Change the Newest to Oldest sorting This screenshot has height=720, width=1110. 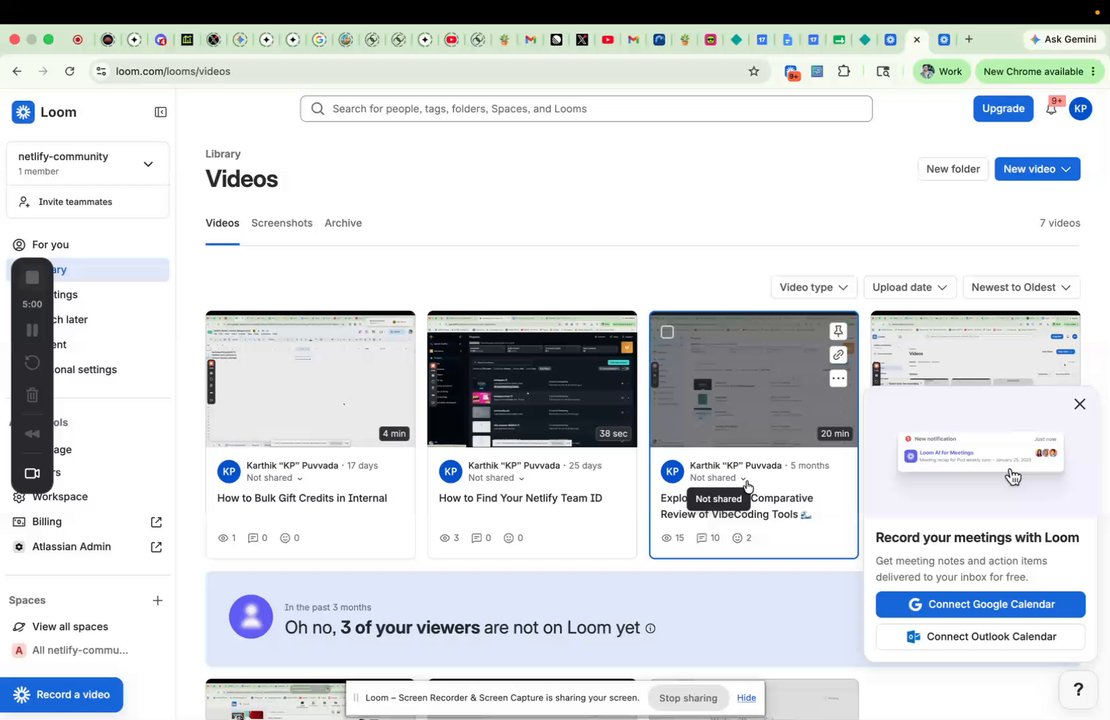click(x=1021, y=287)
